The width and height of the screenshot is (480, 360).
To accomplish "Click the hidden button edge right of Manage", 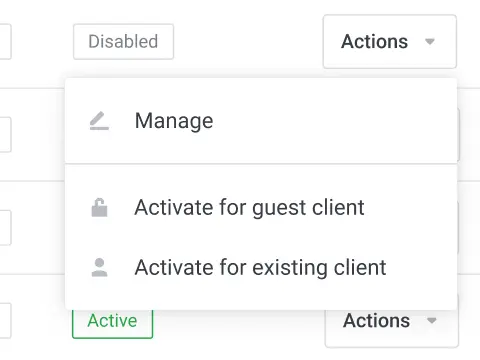I will click(459, 135).
